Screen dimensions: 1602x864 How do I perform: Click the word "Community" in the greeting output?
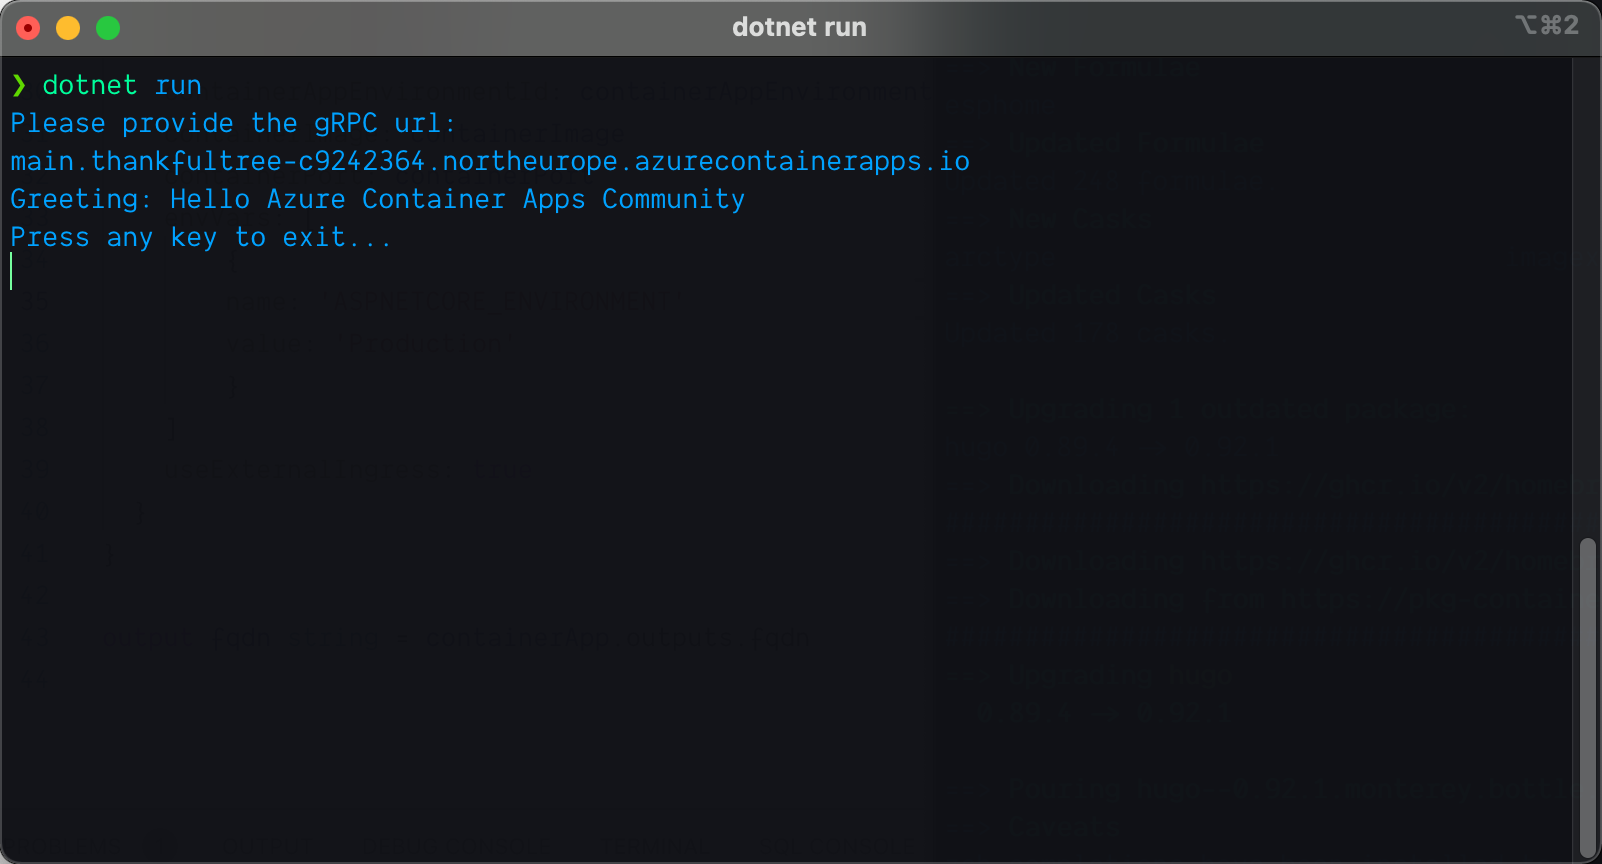tap(673, 199)
